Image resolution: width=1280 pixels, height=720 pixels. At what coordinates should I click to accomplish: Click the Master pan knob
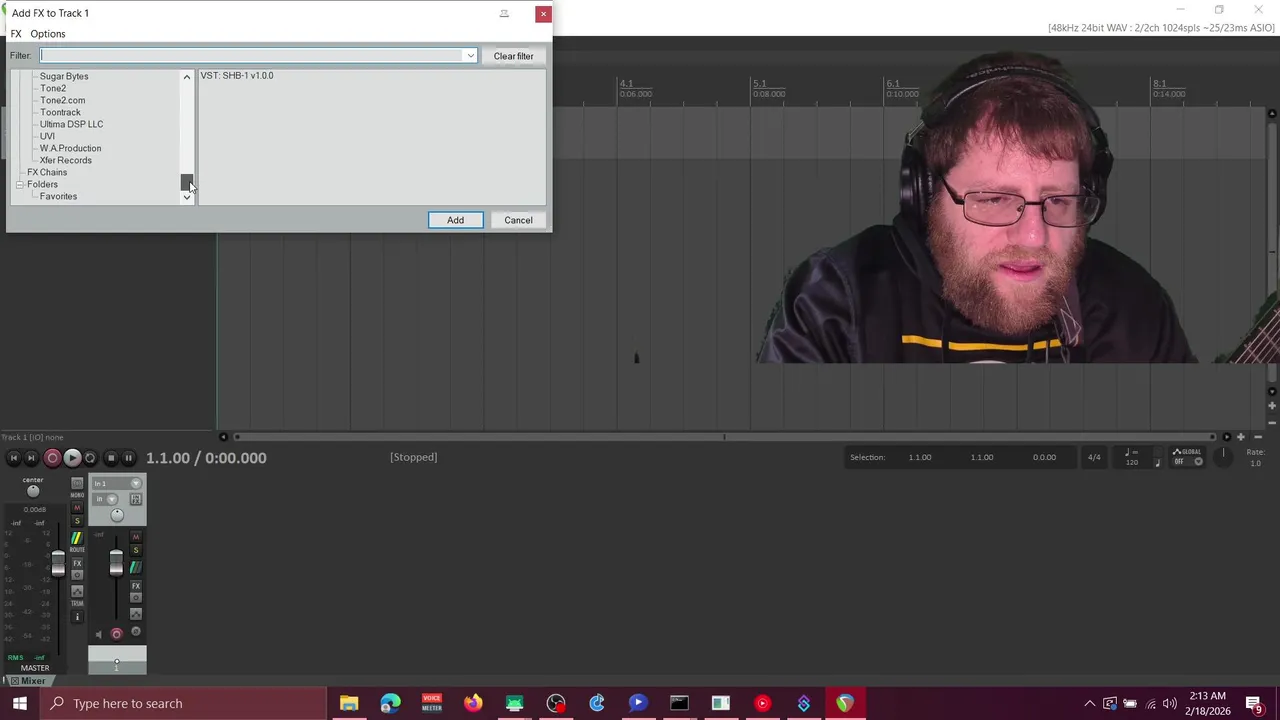tap(33, 491)
